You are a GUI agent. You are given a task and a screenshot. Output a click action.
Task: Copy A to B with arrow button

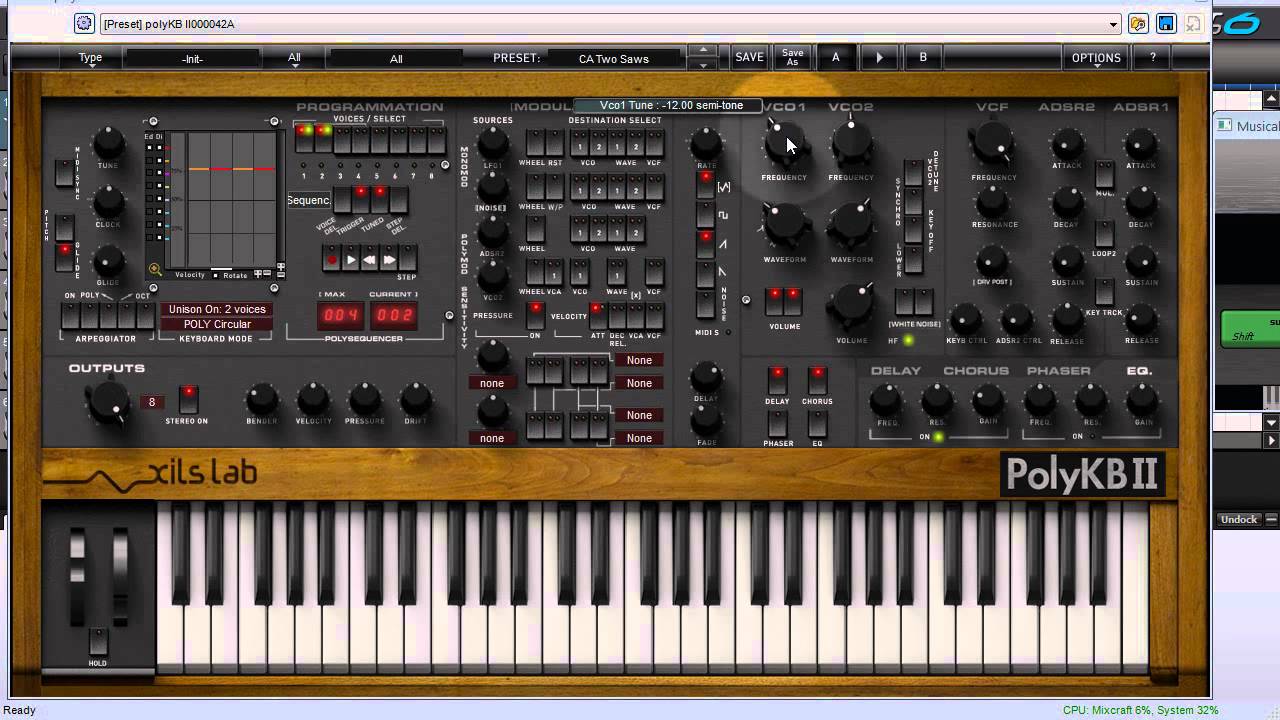(x=880, y=58)
